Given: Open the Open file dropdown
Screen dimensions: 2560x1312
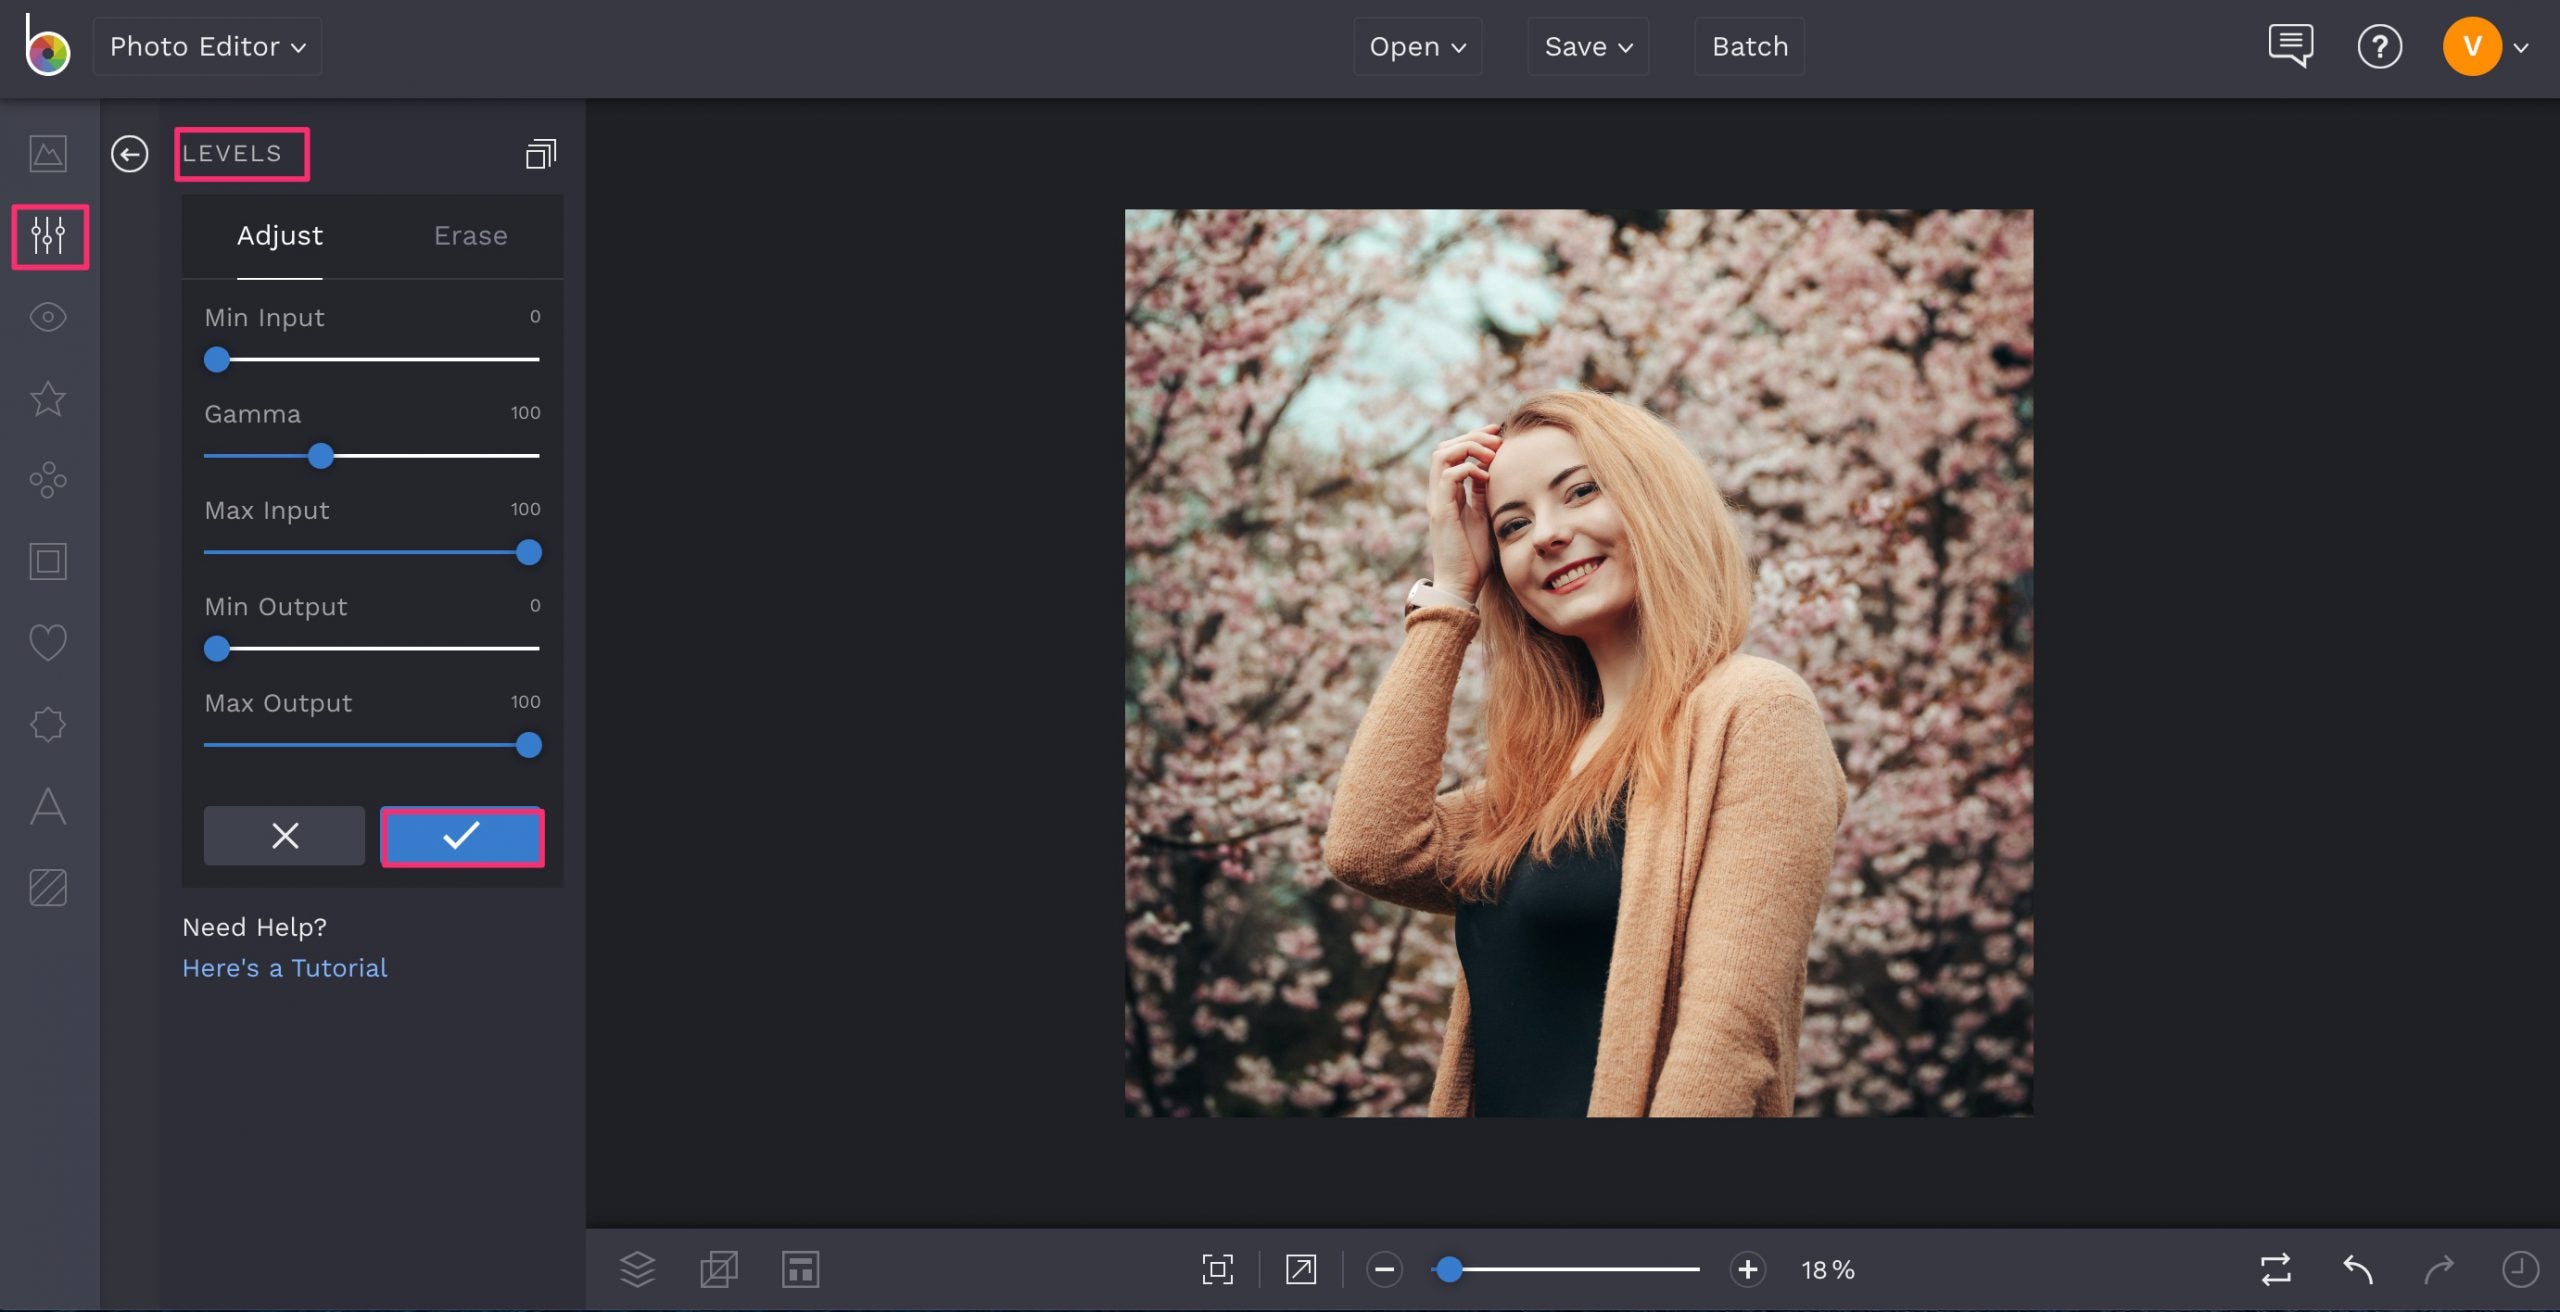Looking at the screenshot, I should 1417,46.
